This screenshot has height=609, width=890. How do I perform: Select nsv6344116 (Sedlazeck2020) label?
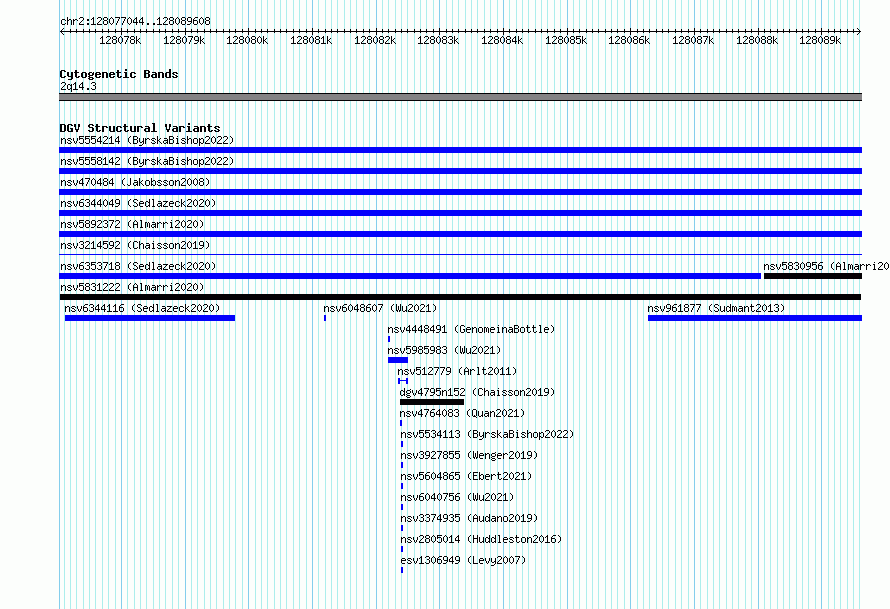pos(142,308)
